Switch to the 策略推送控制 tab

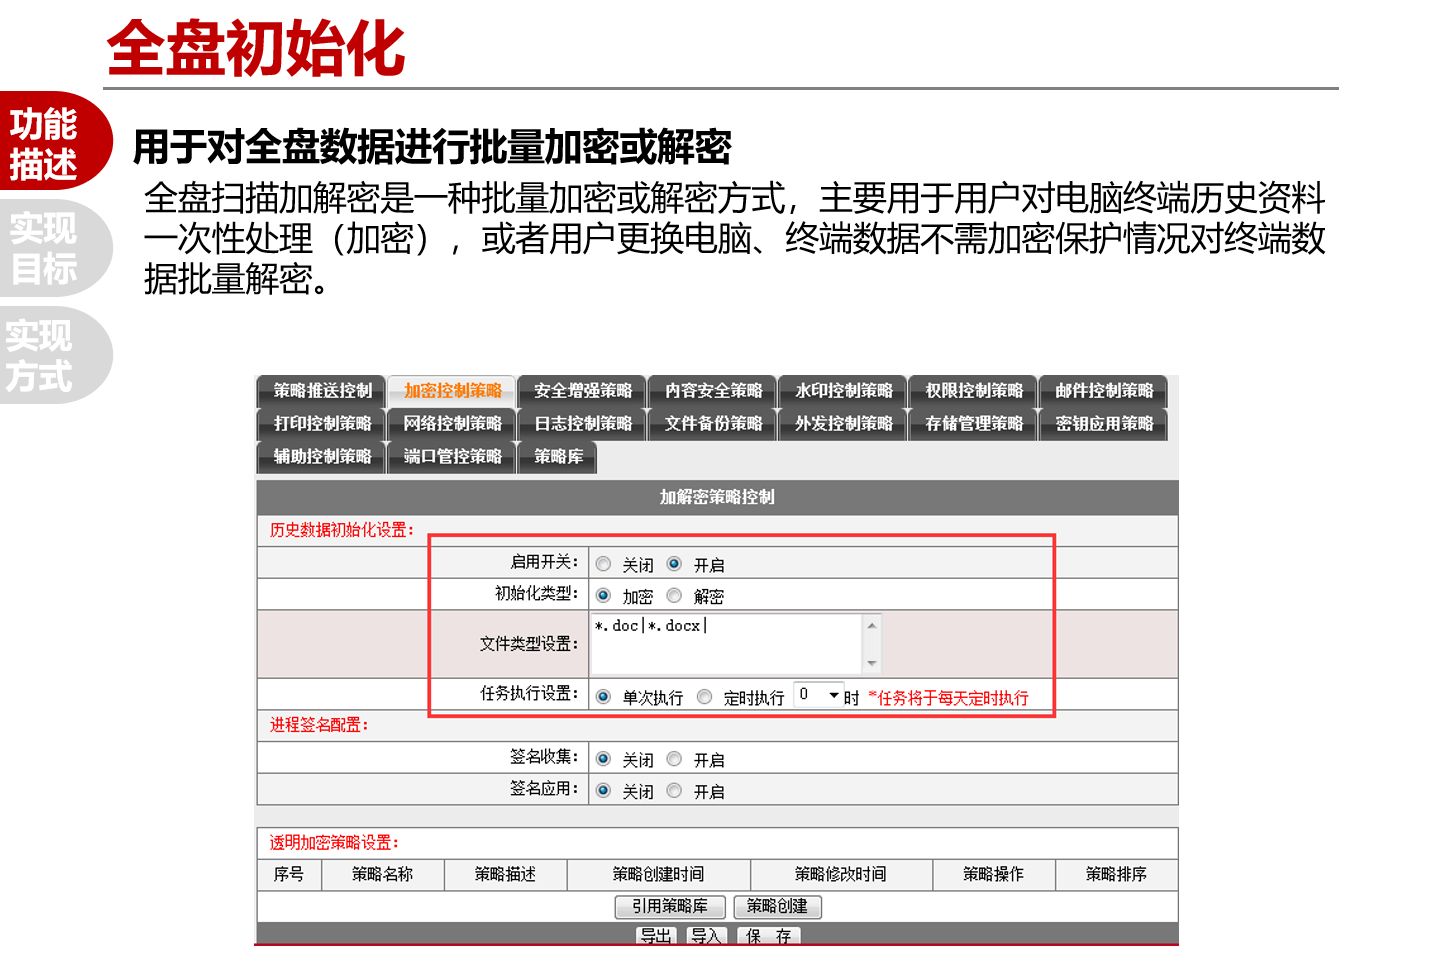(x=322, y=391)
